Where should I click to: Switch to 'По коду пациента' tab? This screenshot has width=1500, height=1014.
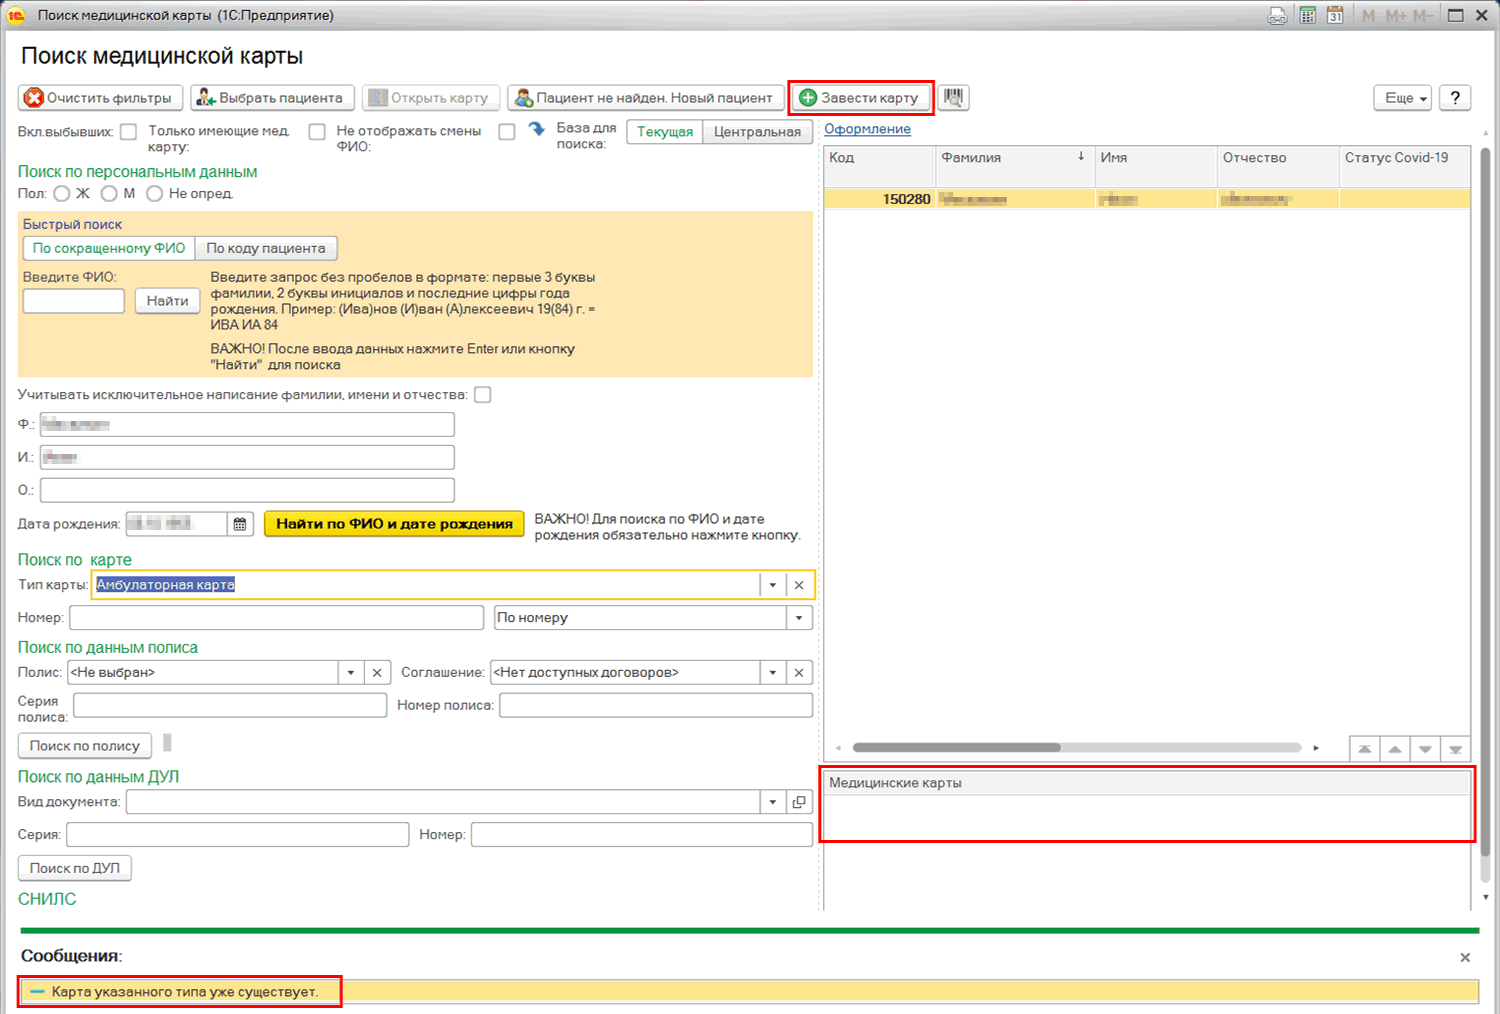click(x=266, y=248)
